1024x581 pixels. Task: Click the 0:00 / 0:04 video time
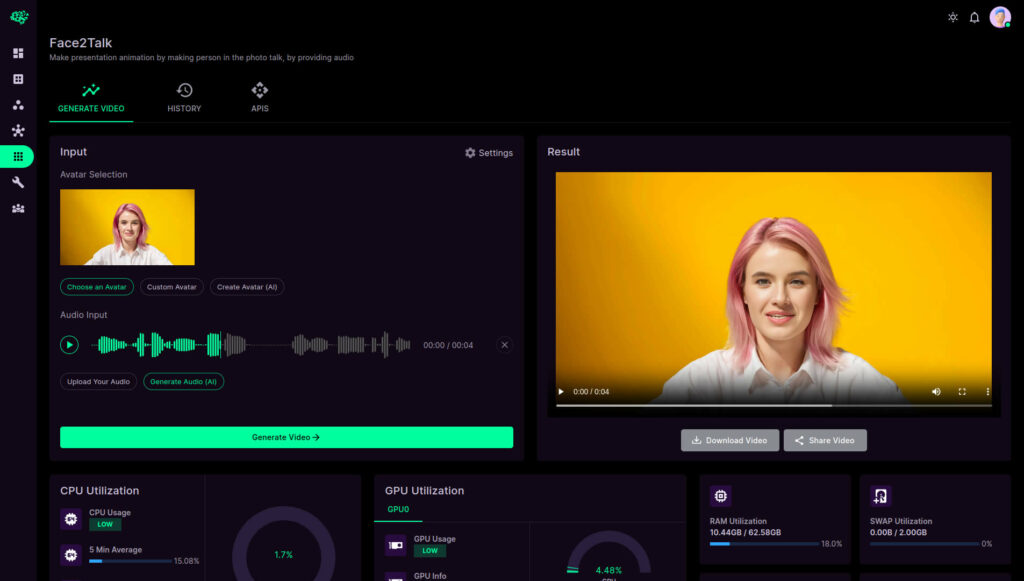[591, 392]
